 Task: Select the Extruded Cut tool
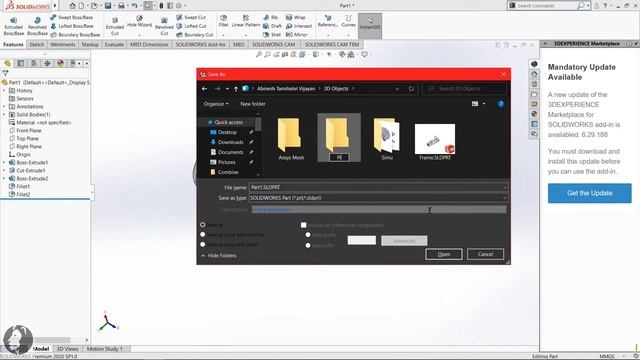point(115,27)
